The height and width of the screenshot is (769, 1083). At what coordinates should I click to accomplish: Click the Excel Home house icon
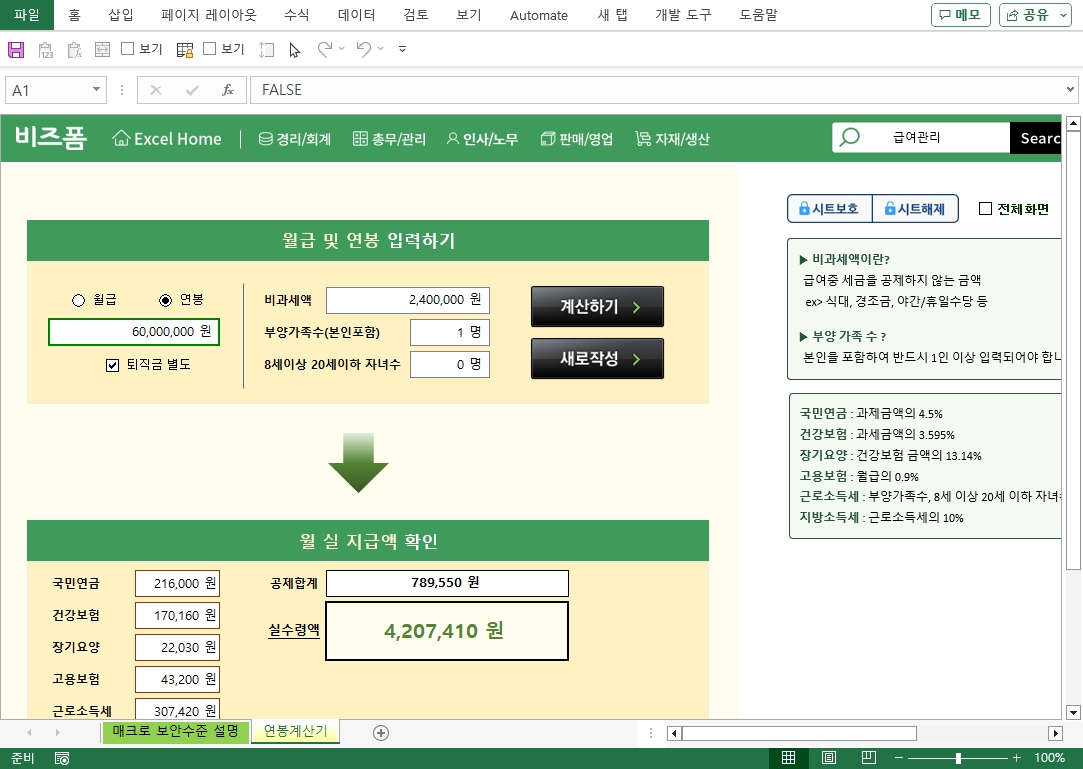tap(121, 139)
